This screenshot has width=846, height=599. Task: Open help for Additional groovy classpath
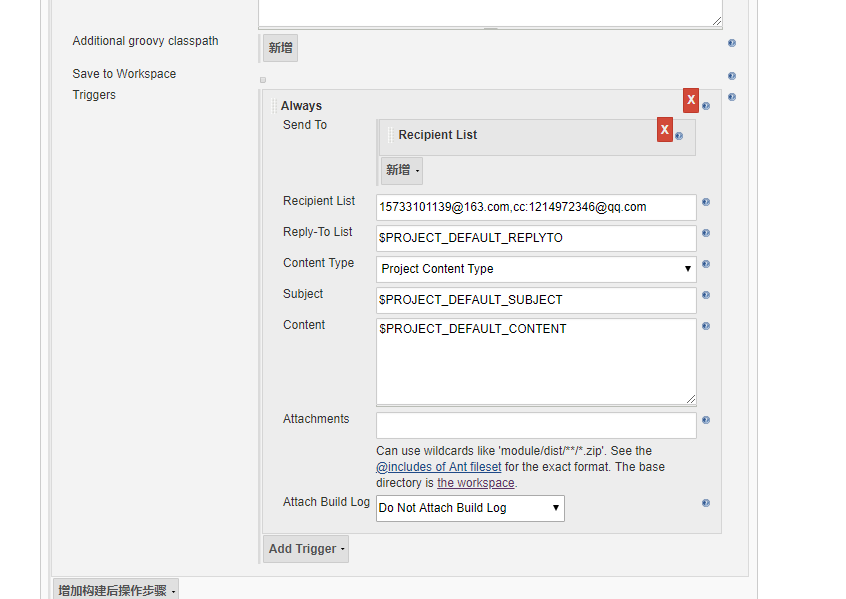[732, 43]
